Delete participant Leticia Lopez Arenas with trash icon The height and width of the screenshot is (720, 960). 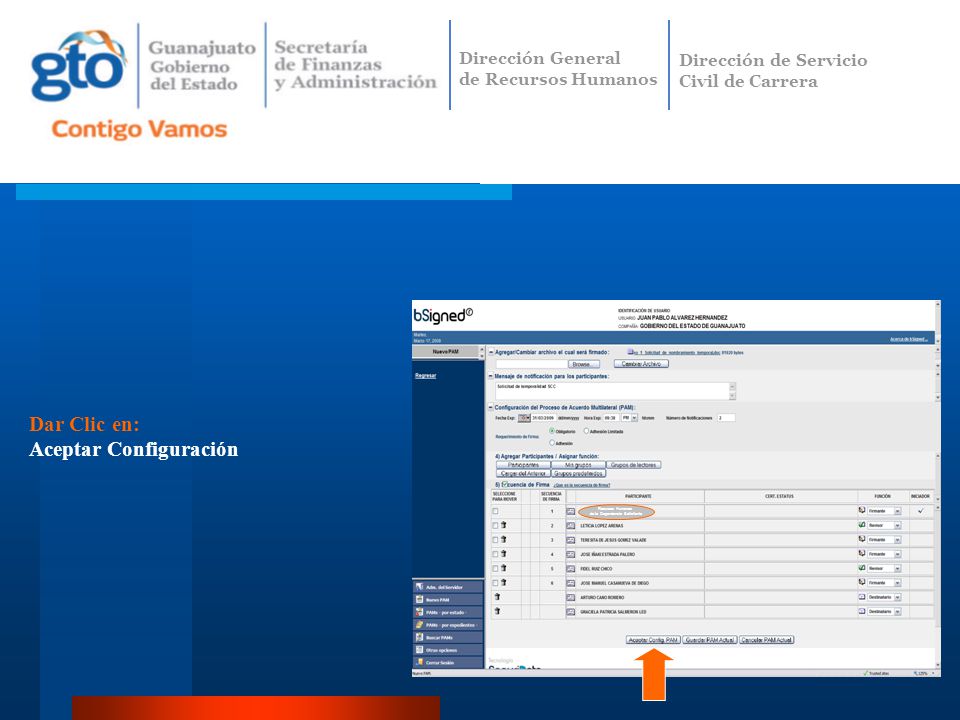coord(504,525)
